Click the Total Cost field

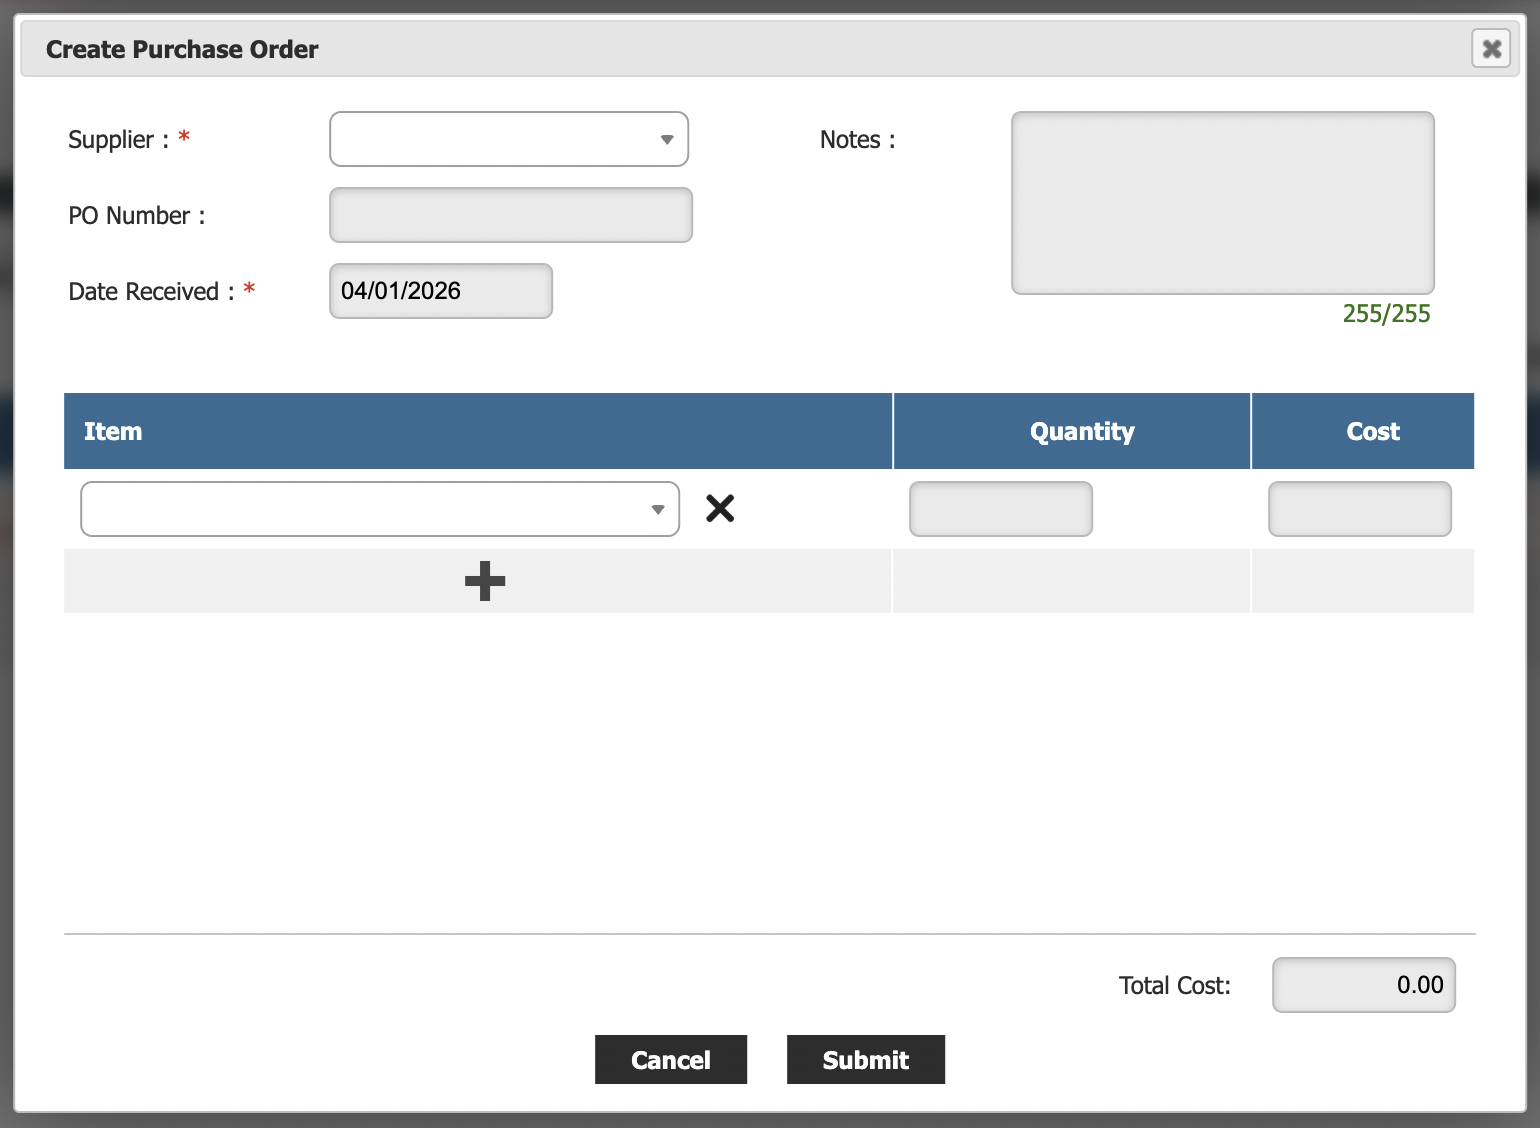click(x=1363, y=985)
